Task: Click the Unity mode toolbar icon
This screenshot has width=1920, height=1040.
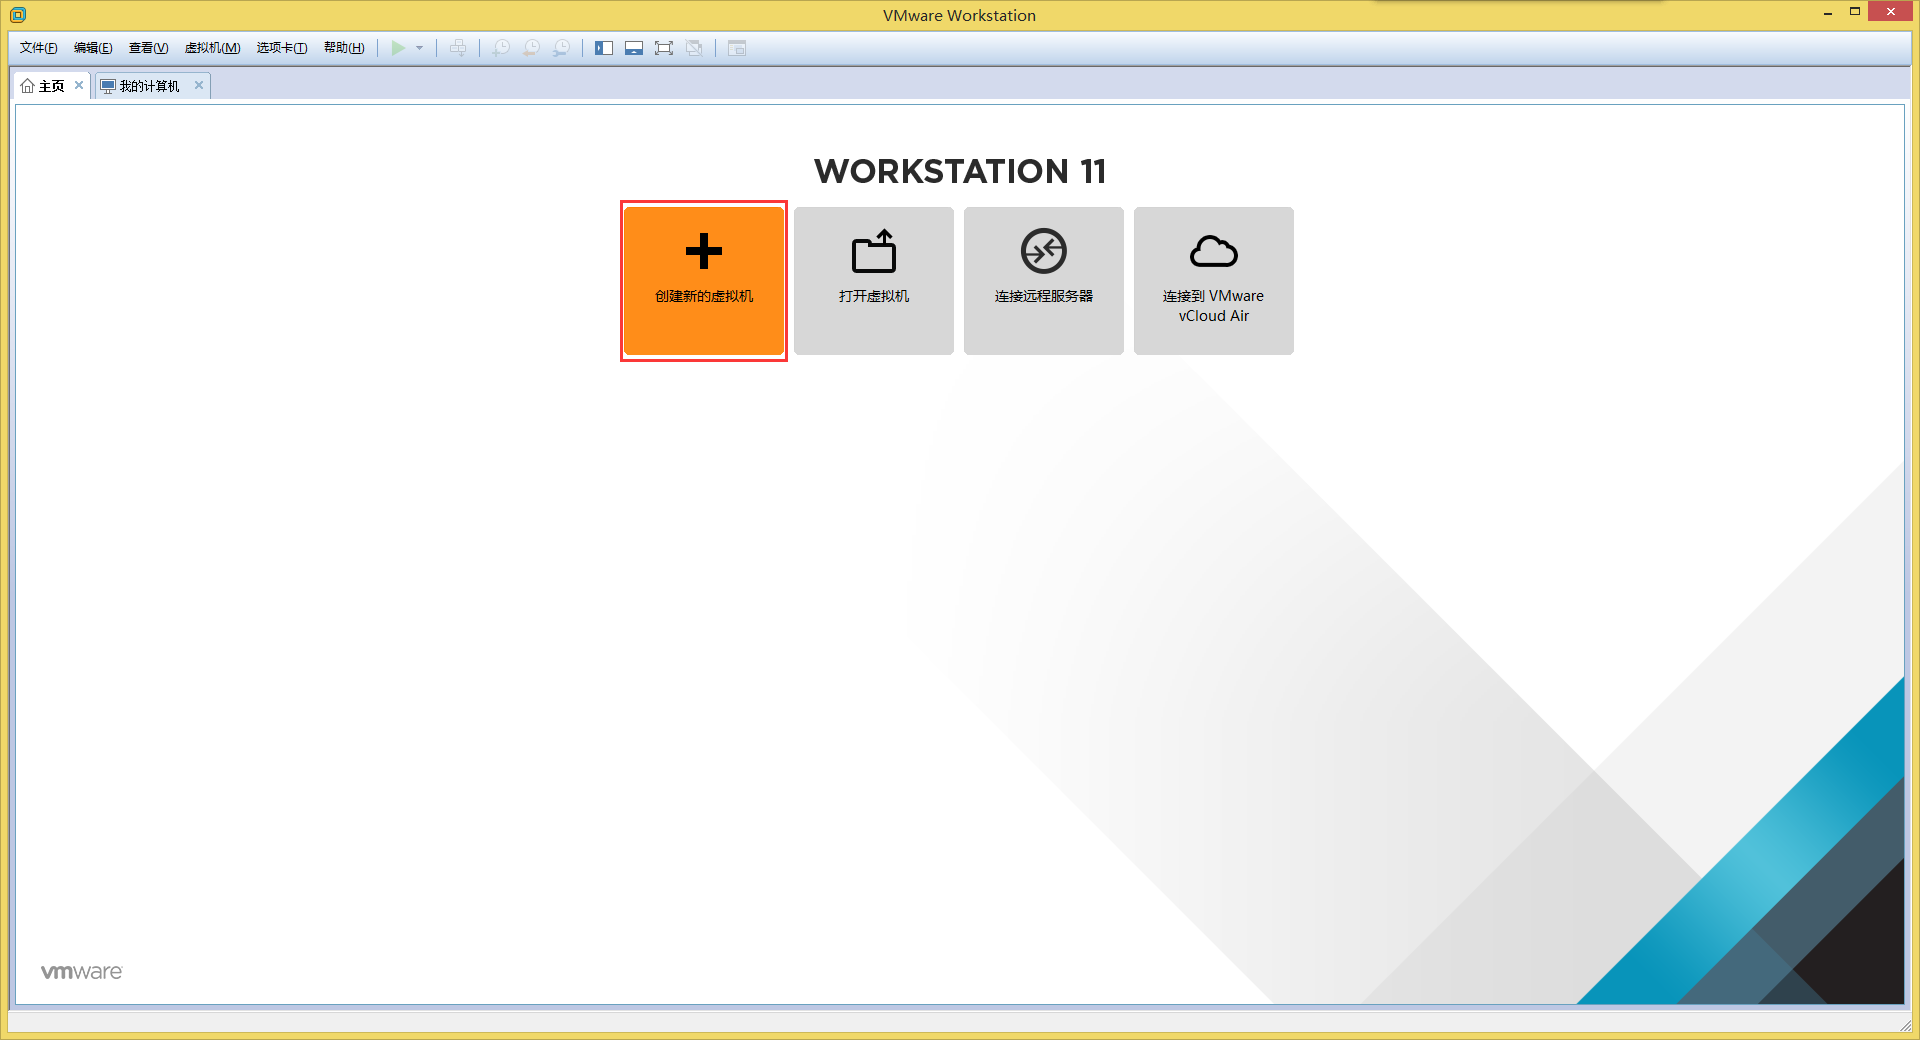Action: (x=694, y=48)
